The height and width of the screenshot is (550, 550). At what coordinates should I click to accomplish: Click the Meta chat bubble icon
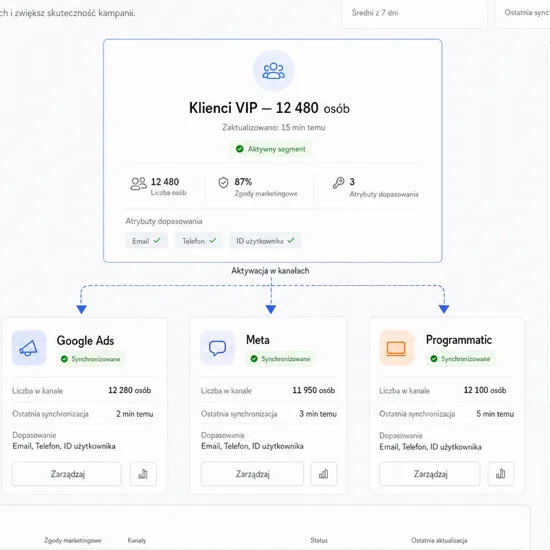tap(217, 348)
